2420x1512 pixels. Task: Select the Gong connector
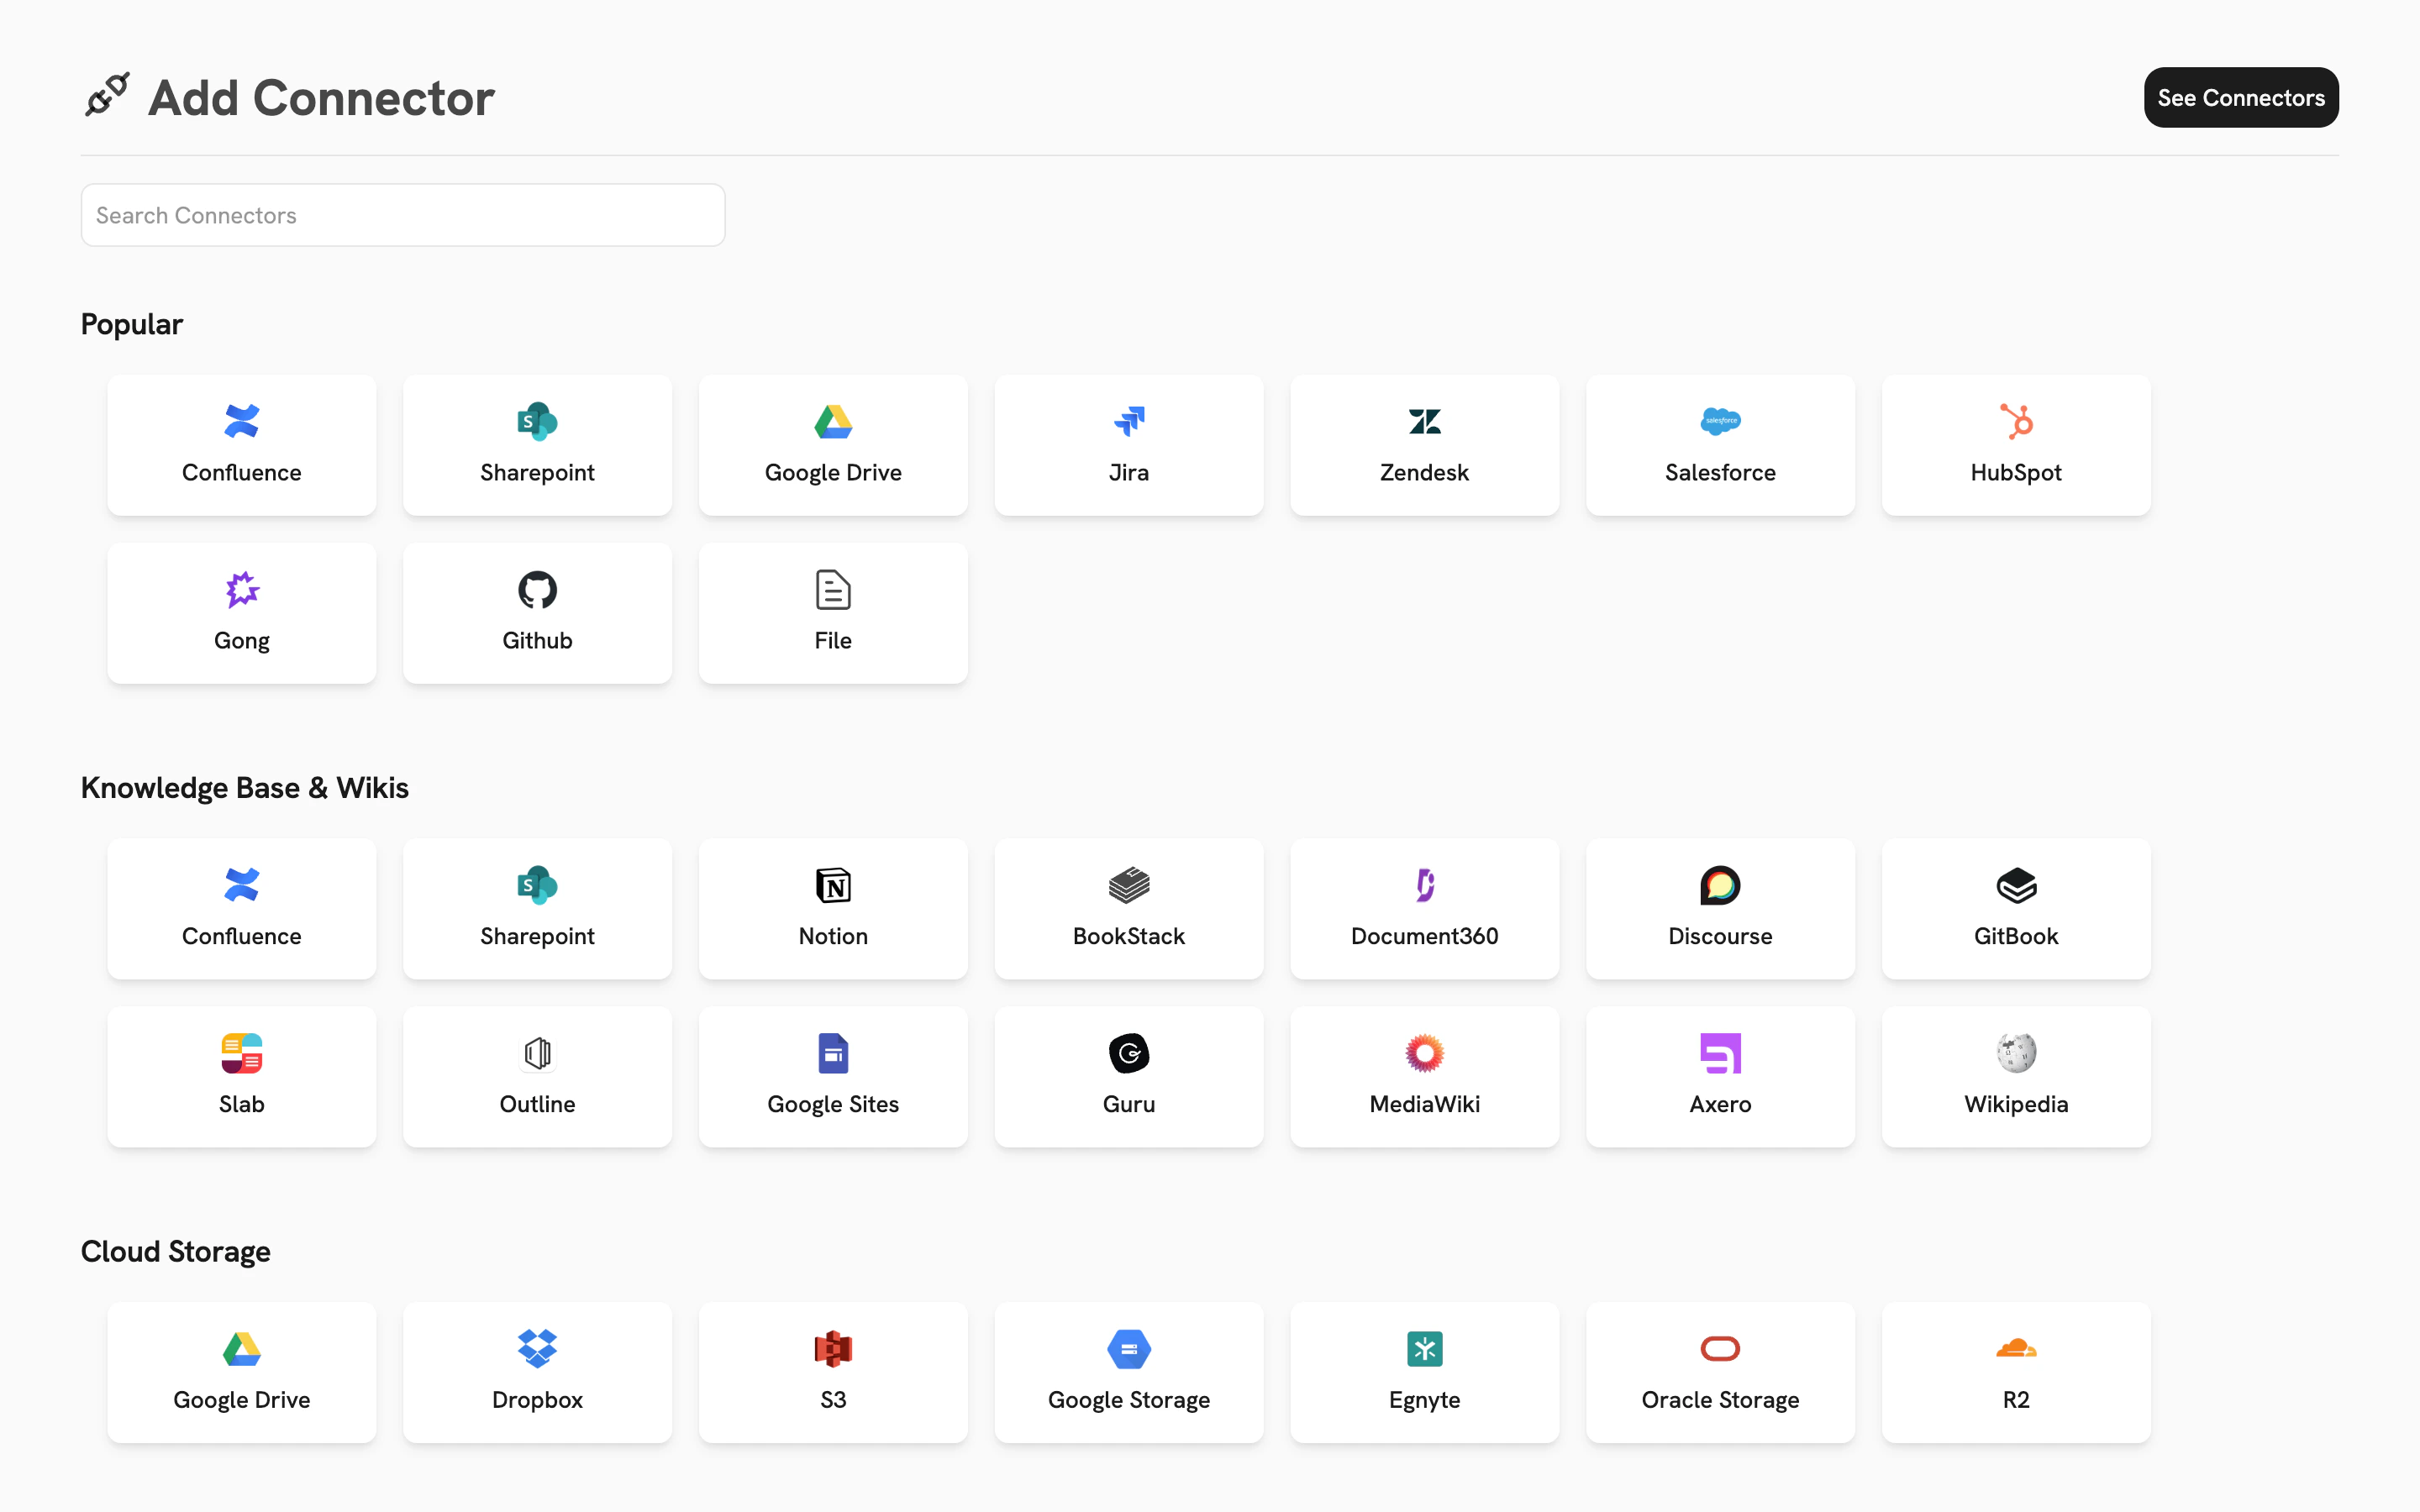[x=241, y=613]
